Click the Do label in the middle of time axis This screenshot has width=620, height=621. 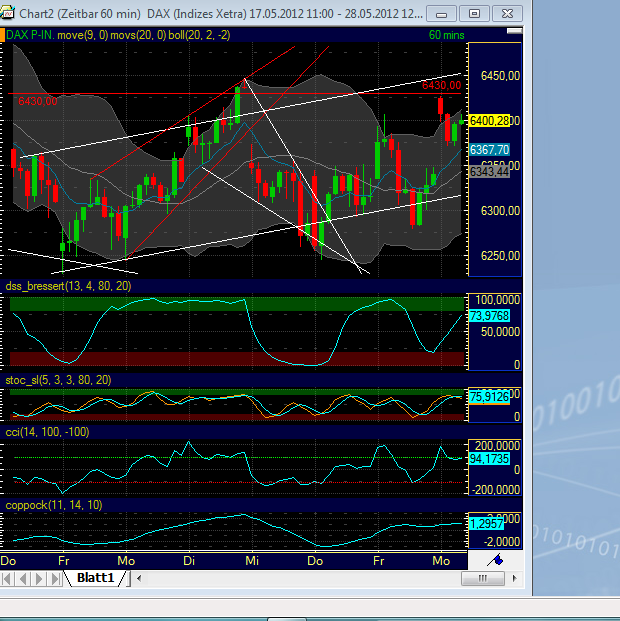pyautogui.click(x=315, y=561)
